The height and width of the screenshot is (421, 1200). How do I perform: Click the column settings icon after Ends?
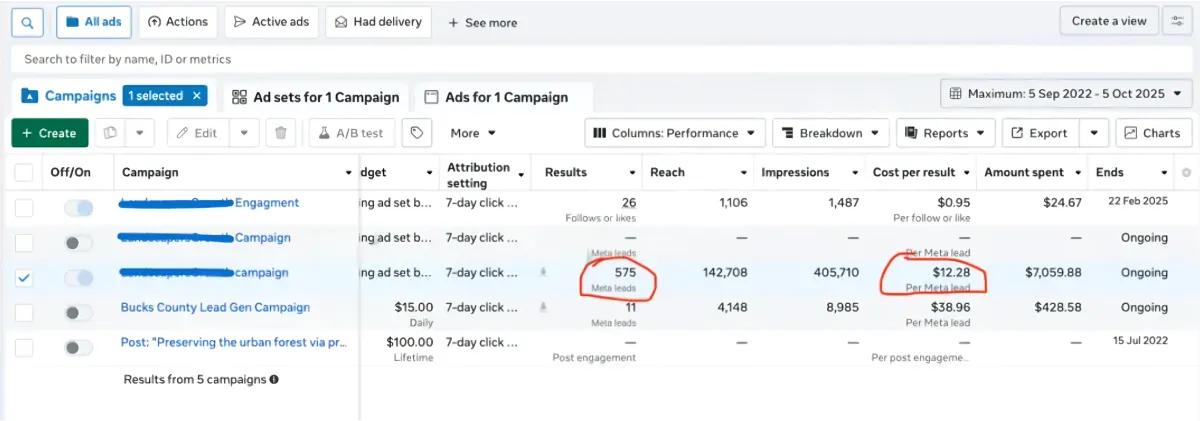tap(1186, 173)
